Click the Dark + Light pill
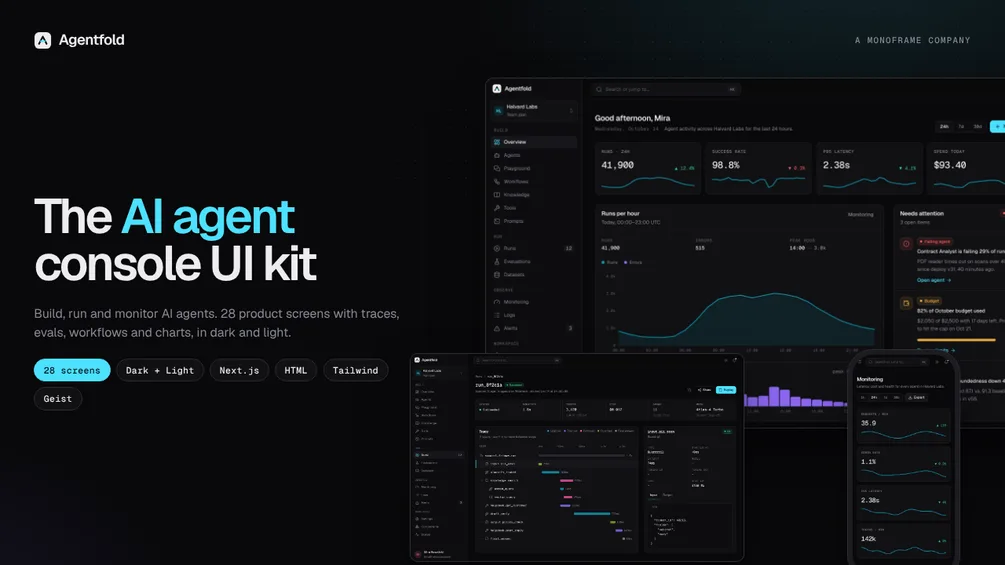The image size is (1005, 565). click(x=160, y=370)
